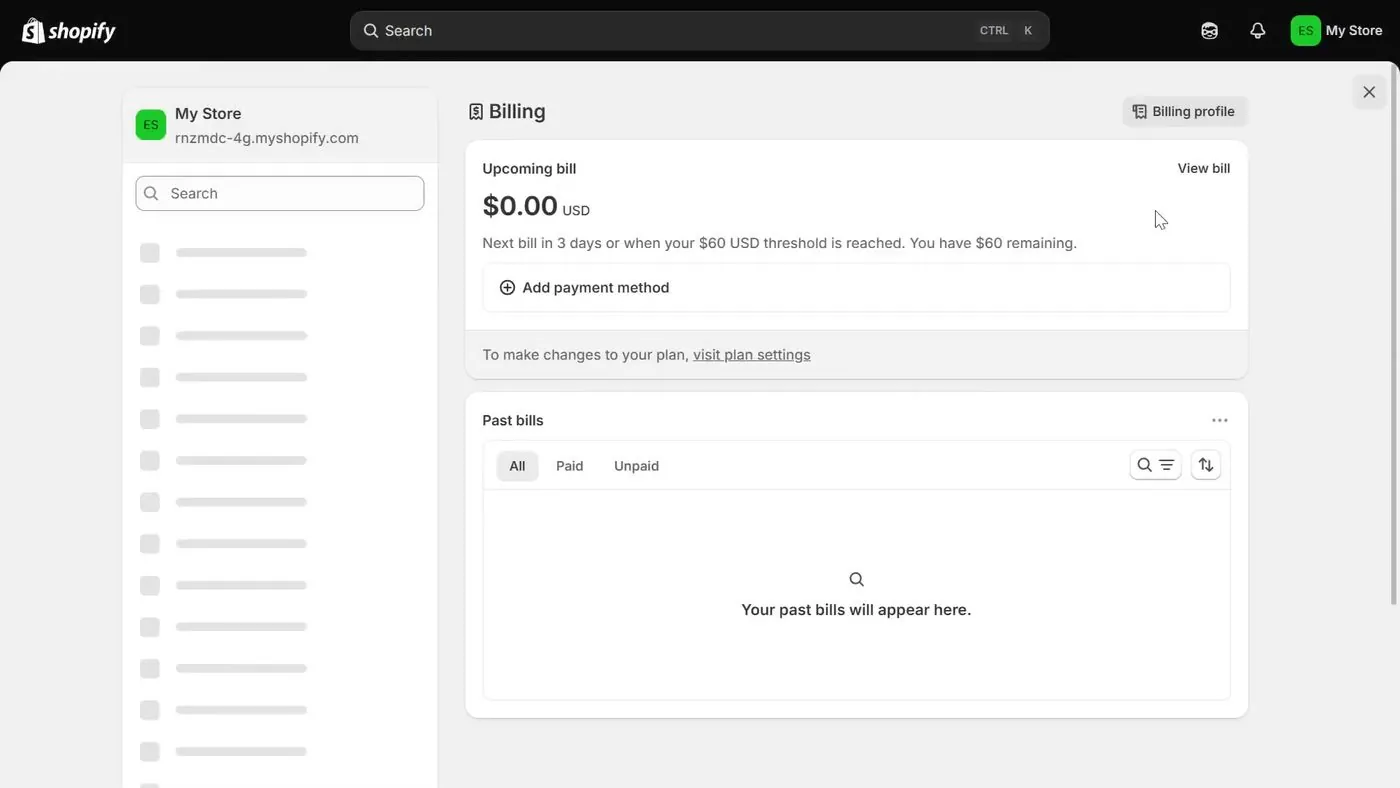The height and width of the screenshot is (788, 1400).
Task: Select the All tab
Action: (x=517, y=466)
